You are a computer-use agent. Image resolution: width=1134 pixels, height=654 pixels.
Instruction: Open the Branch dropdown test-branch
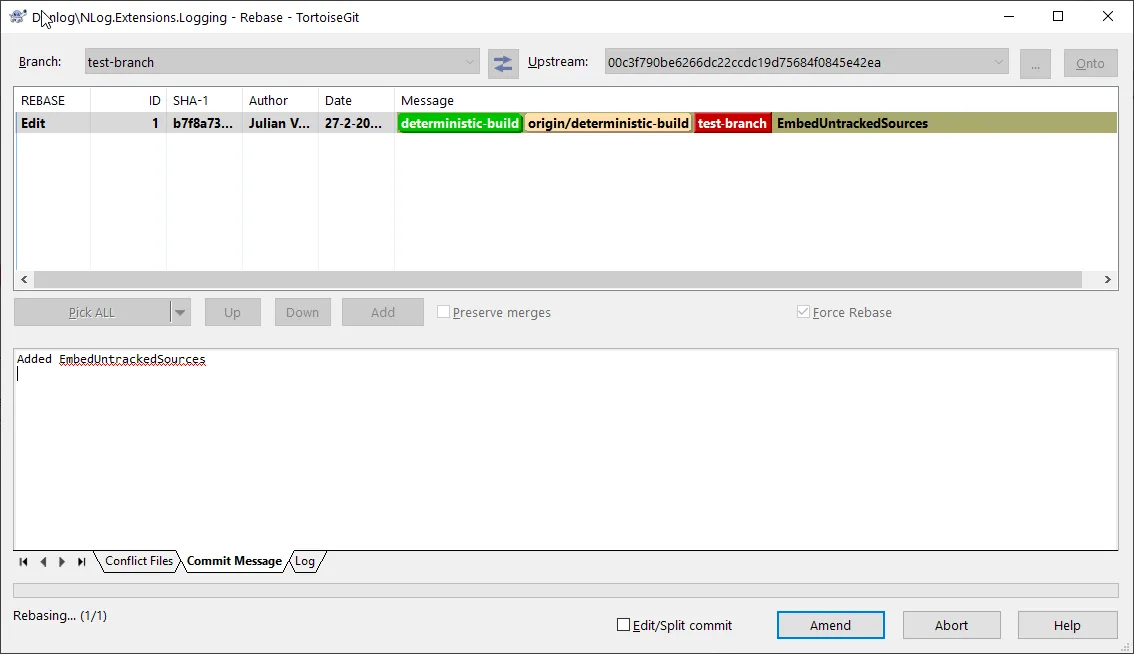point(282,62)
